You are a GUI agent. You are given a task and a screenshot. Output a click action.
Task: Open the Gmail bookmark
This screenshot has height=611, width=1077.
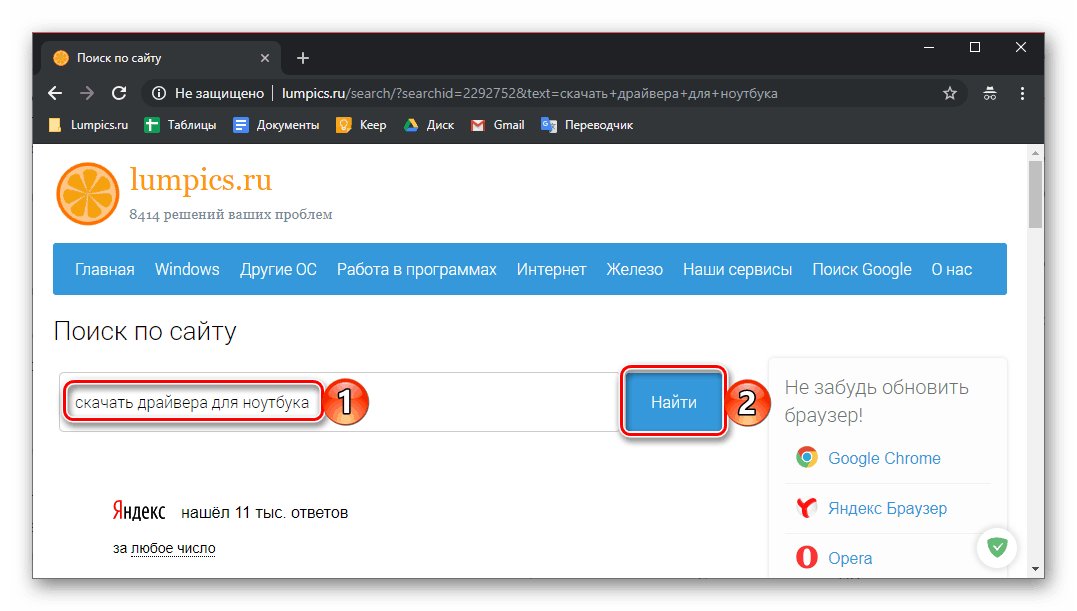(x=498, y=125)
